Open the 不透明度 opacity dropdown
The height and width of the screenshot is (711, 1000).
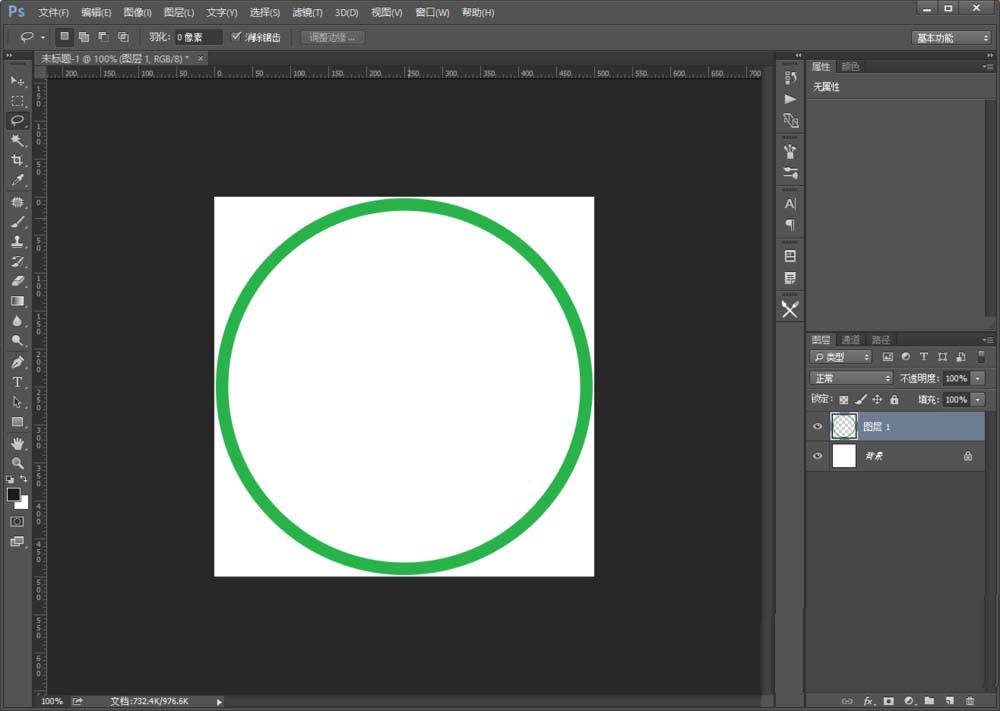coord(976,379)
